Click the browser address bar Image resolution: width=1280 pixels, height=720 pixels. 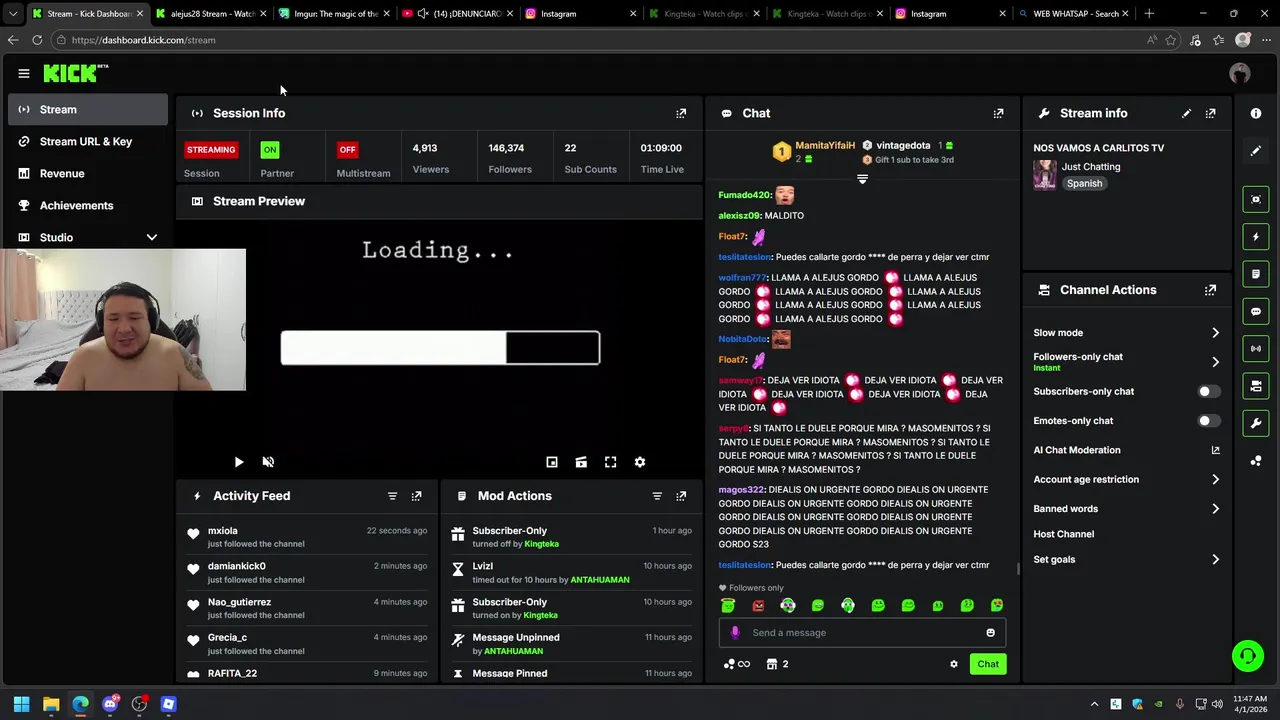[600, 40]
